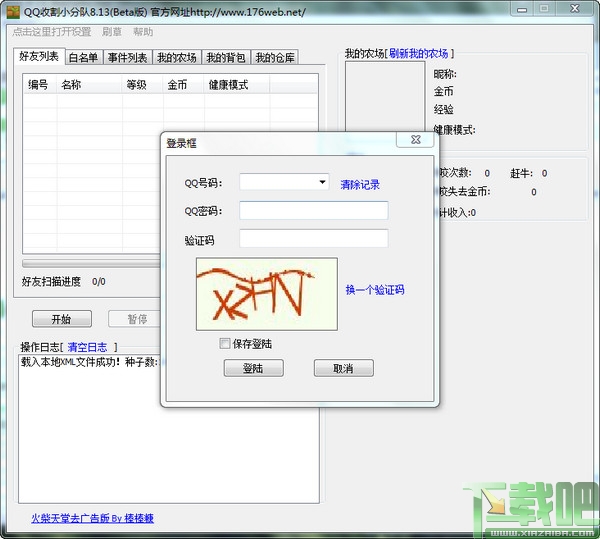Focus the QQ密码 password field

click(x=314, y=210)
